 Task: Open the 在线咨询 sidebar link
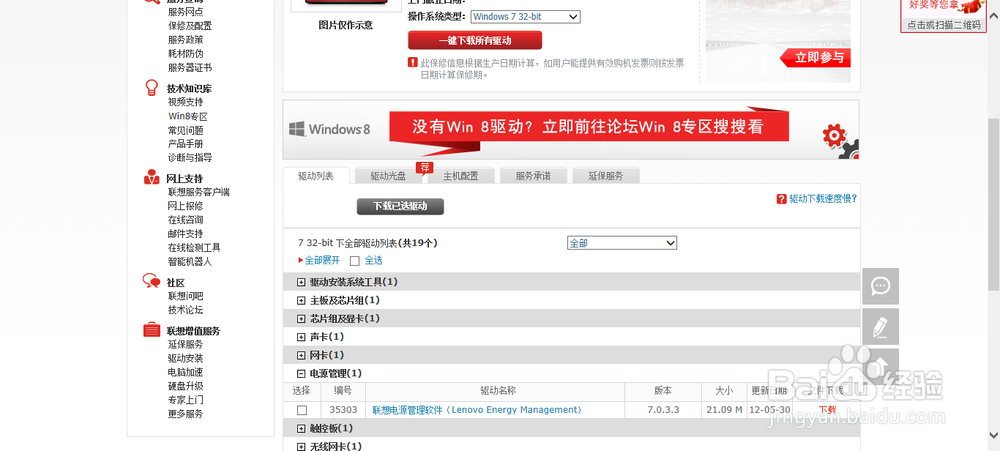point(186,220)
